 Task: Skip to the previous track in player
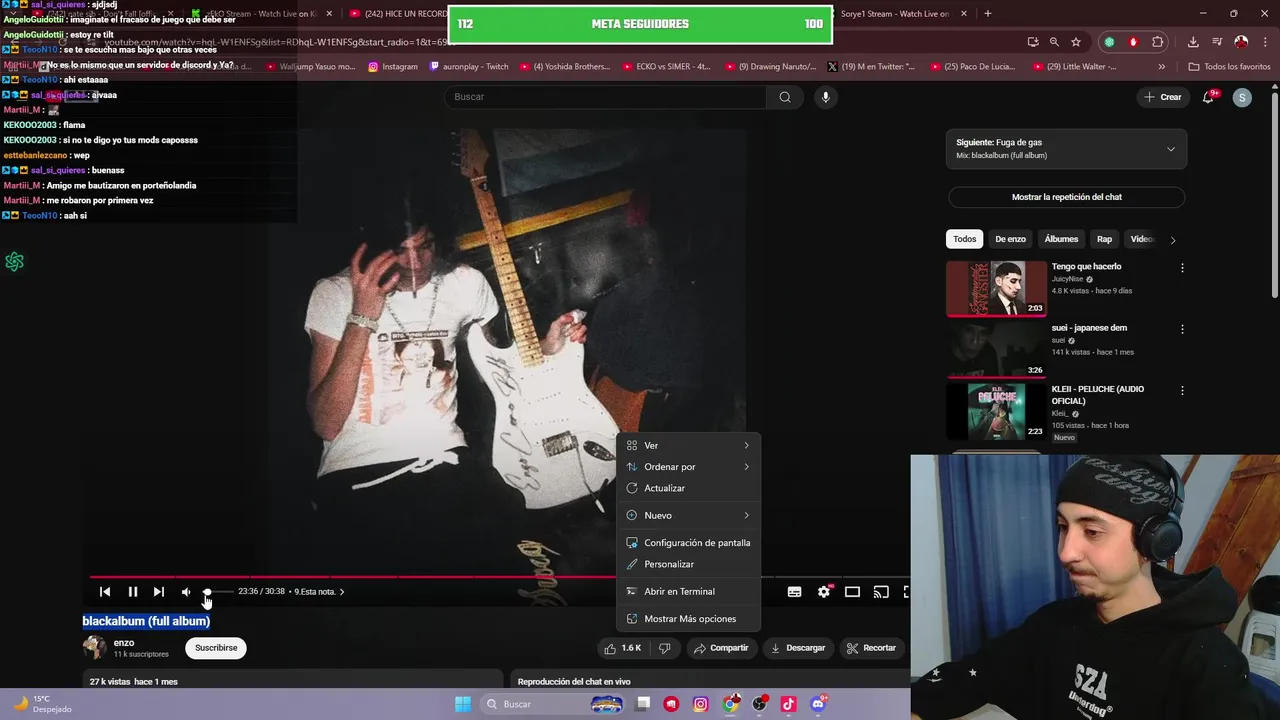pos(105,592)
